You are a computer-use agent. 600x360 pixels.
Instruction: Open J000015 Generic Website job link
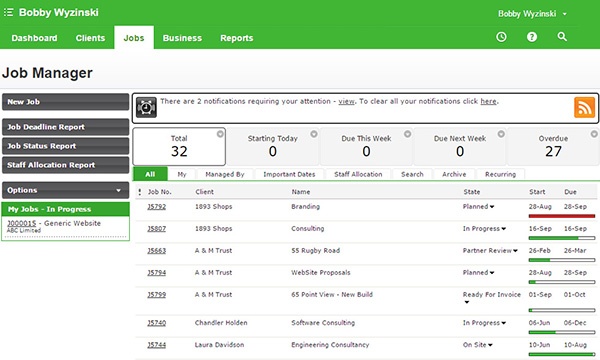click(21, 223)
